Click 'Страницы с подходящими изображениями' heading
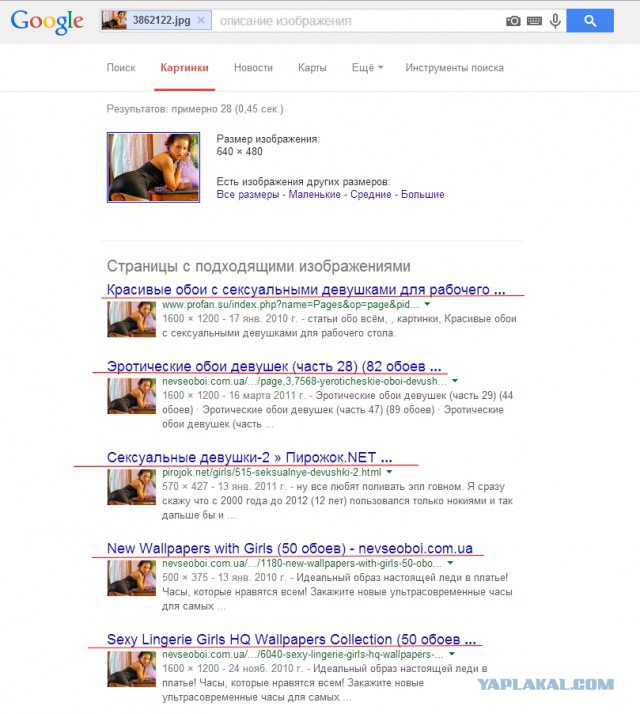640x714 pixels. (x=259, y=266)
